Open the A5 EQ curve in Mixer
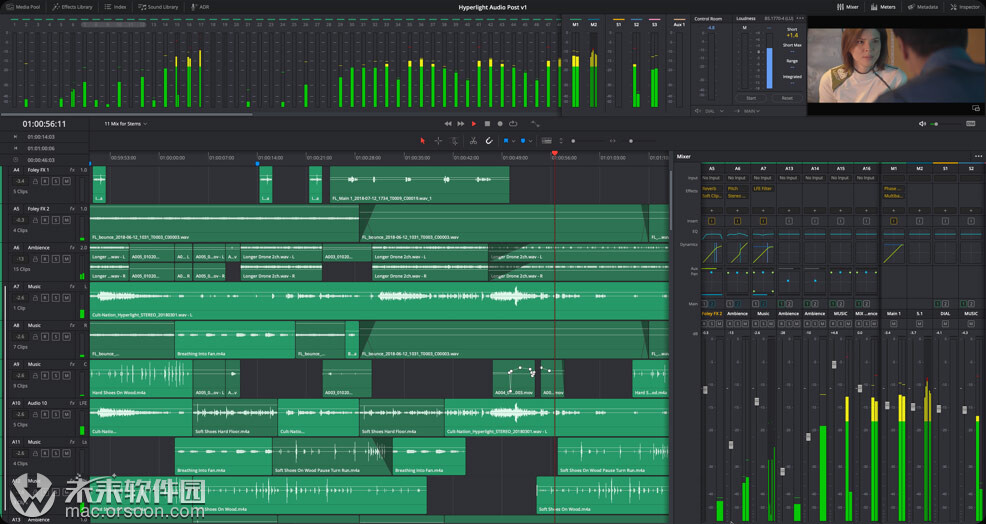The width and height of the screenshot is (986, 524). [x=711, y=235]
